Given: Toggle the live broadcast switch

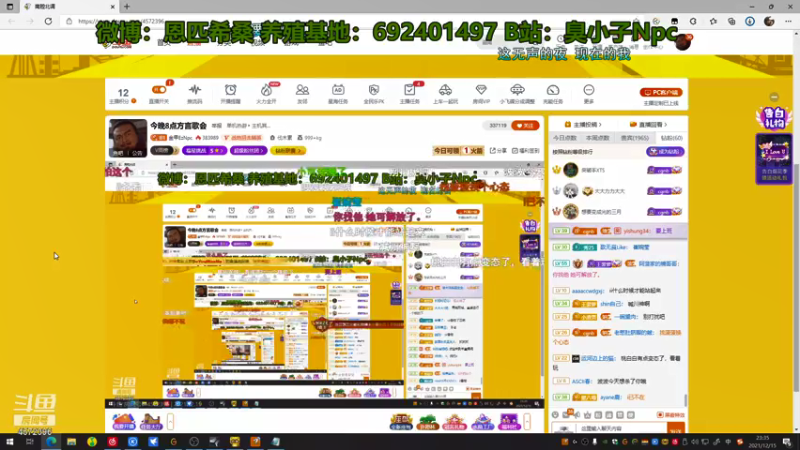Looking at the screenshot, I should [159, 90].
